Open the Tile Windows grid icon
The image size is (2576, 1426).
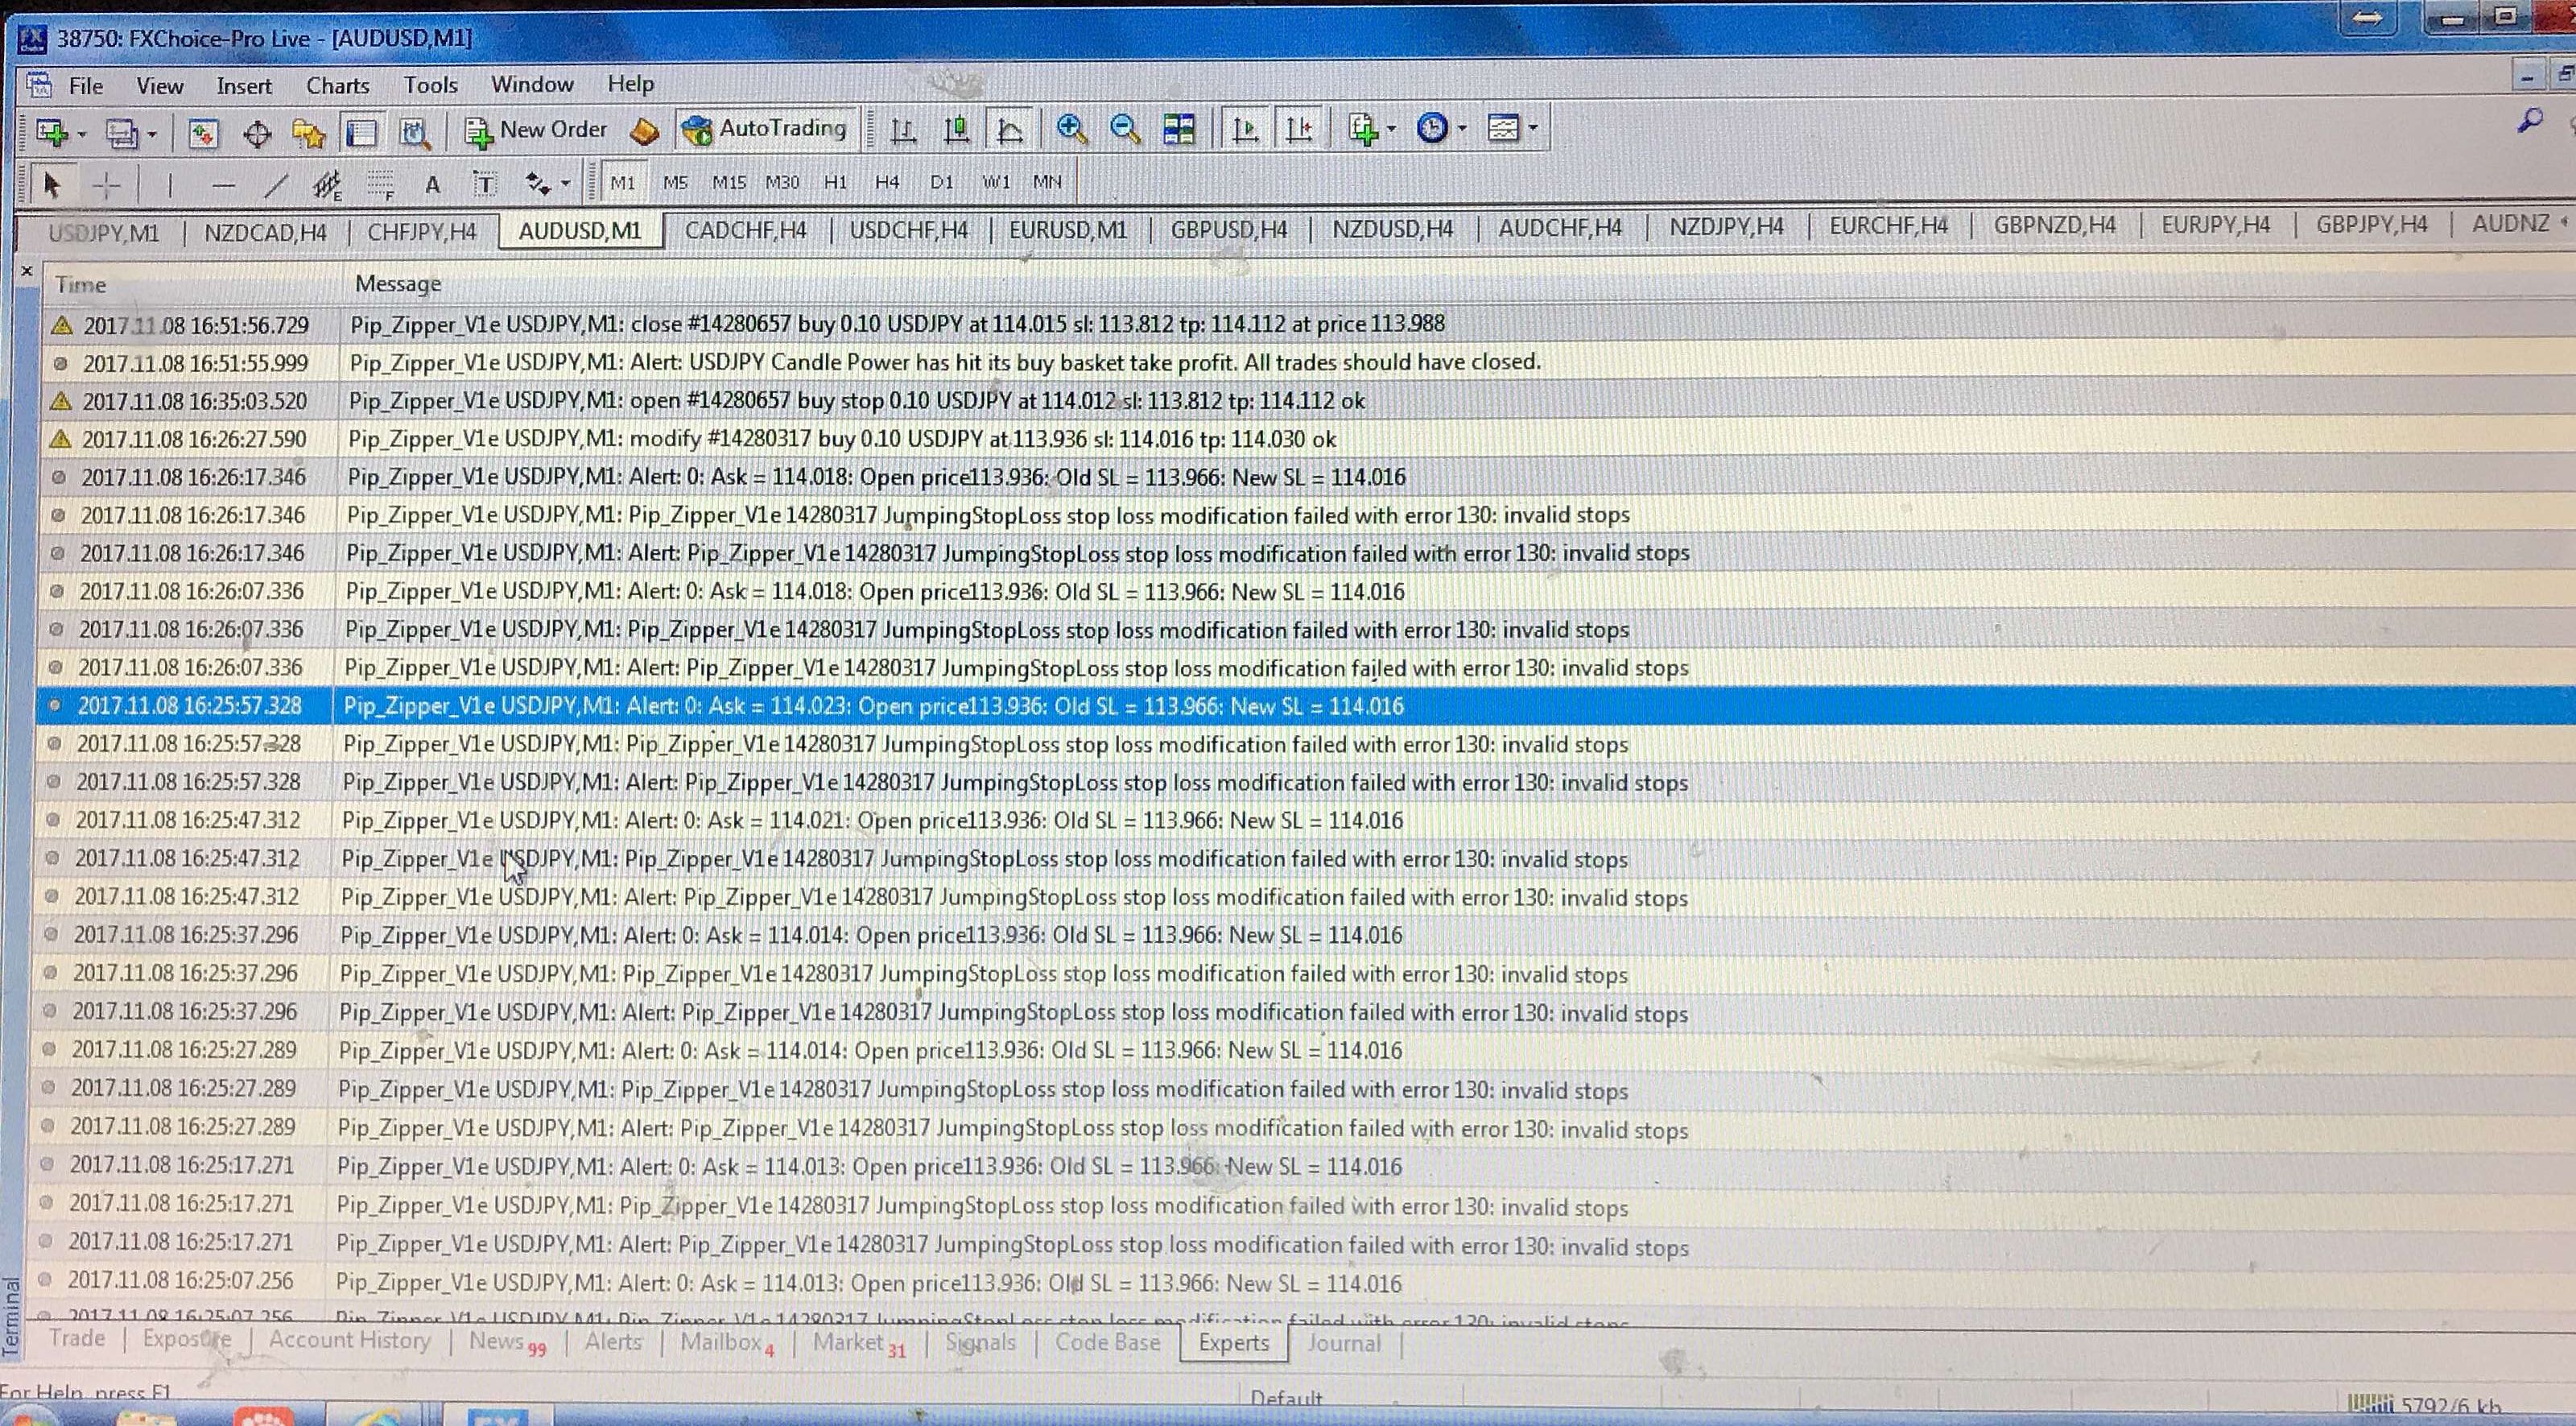(x=1179, y=129)
